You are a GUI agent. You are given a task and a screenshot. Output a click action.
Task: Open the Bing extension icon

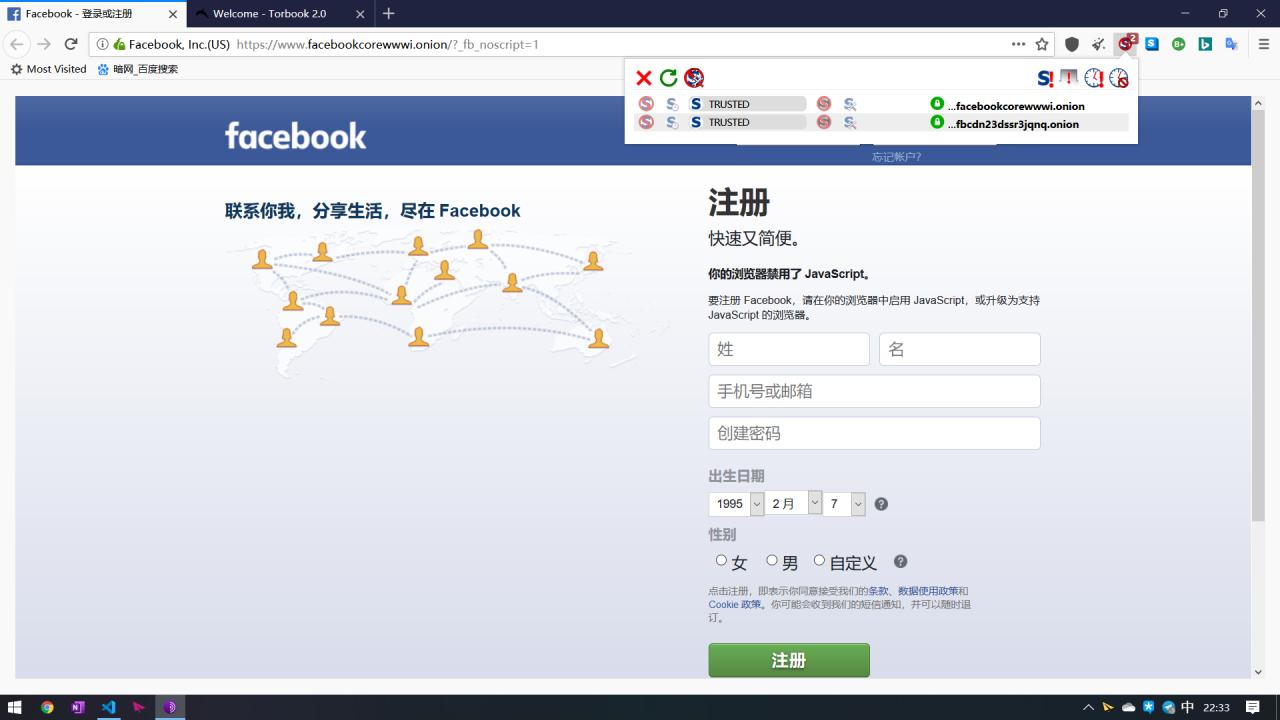point(1206,44)
